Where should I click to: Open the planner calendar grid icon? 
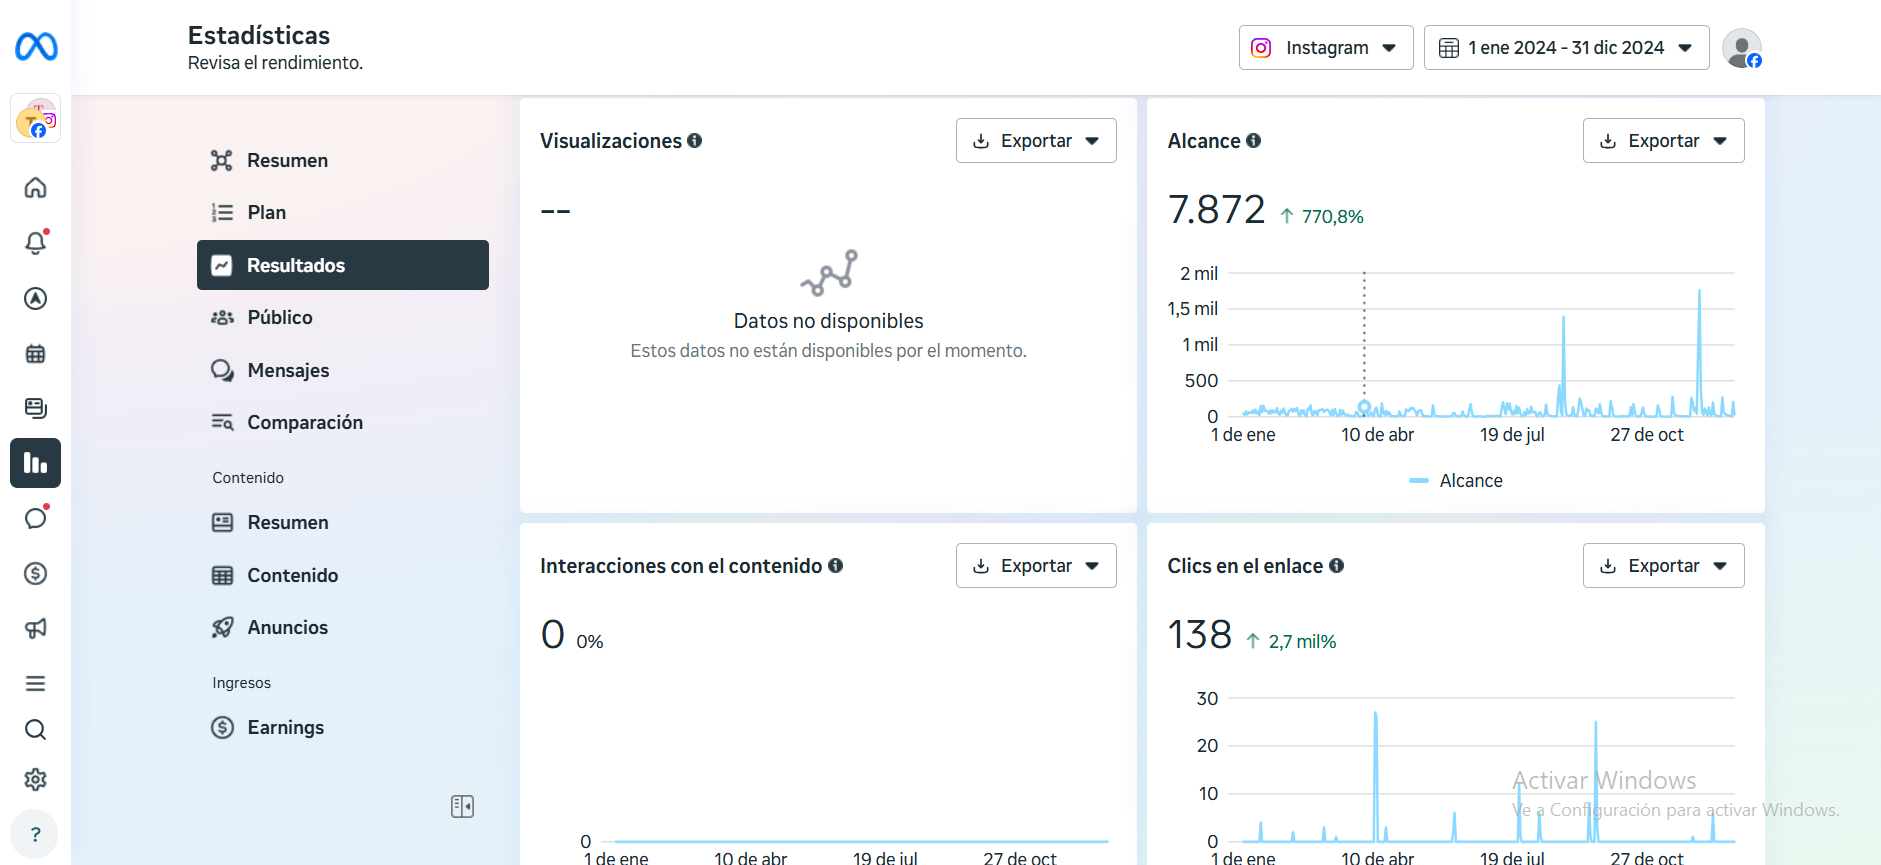(36, 353)
